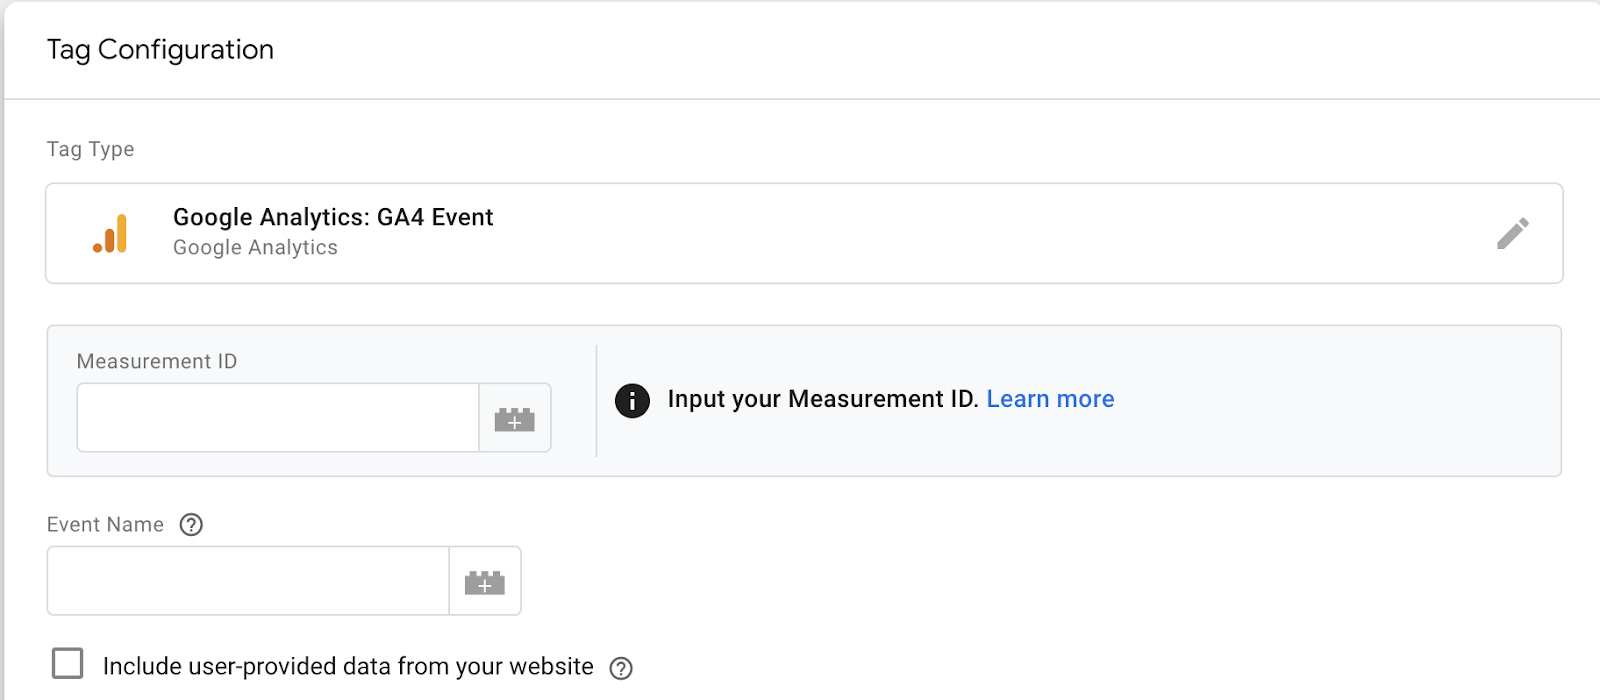Image resolution: width=1600 pixels, height=700 pixels.
Task: Click the 'Input your Measurement ID.' text
Action: (823, 399)
